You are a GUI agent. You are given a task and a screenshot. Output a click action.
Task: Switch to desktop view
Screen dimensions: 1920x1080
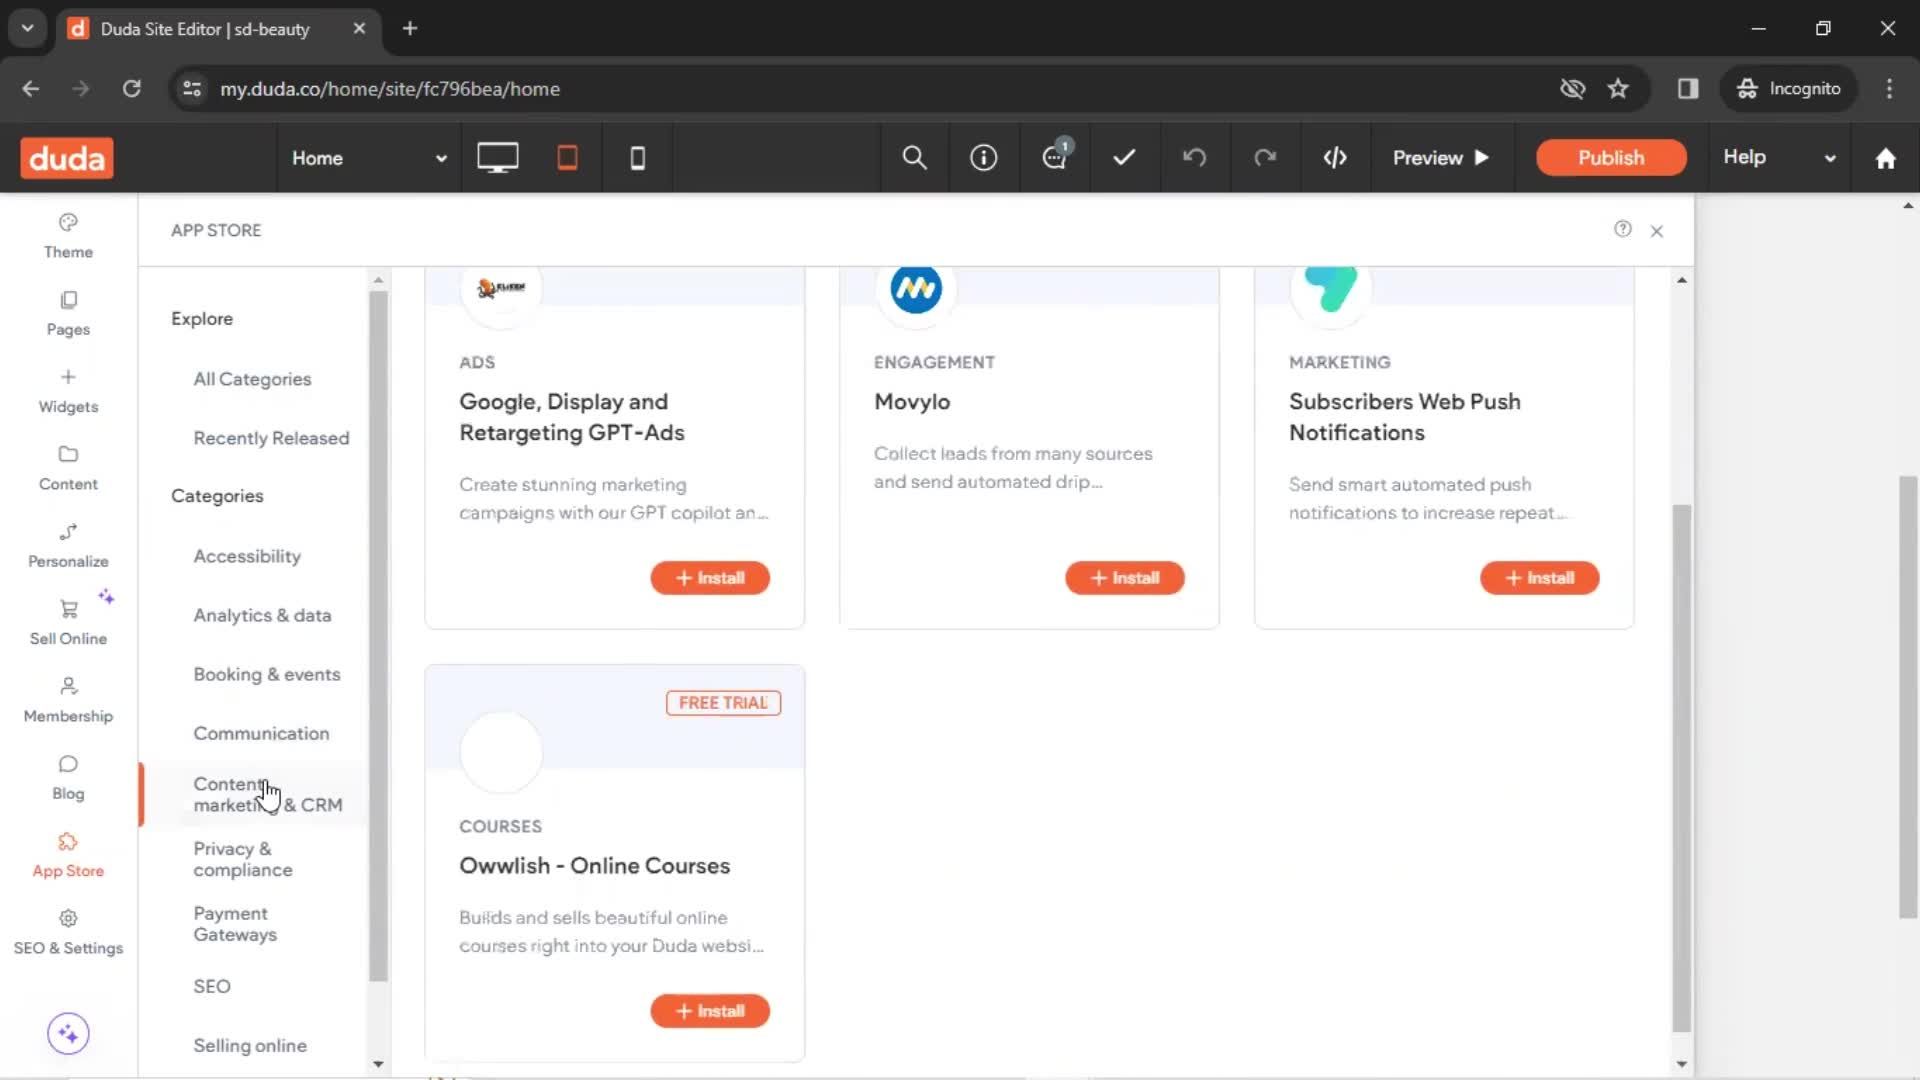coord(497,158)
